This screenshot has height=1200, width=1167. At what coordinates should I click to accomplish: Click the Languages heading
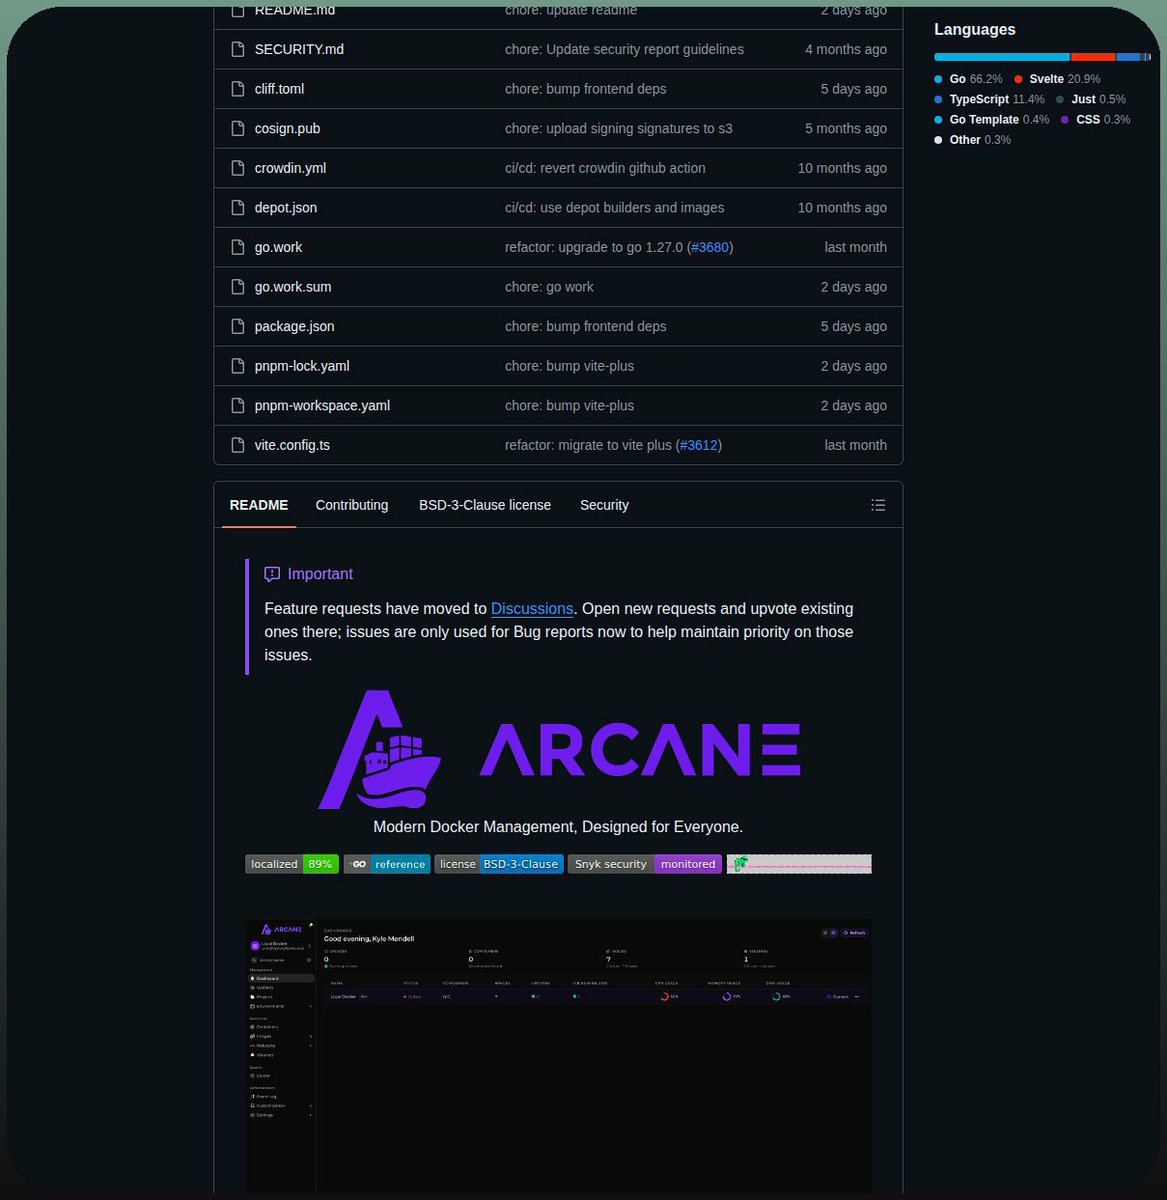pyautogui.click(x=975, y=30)
